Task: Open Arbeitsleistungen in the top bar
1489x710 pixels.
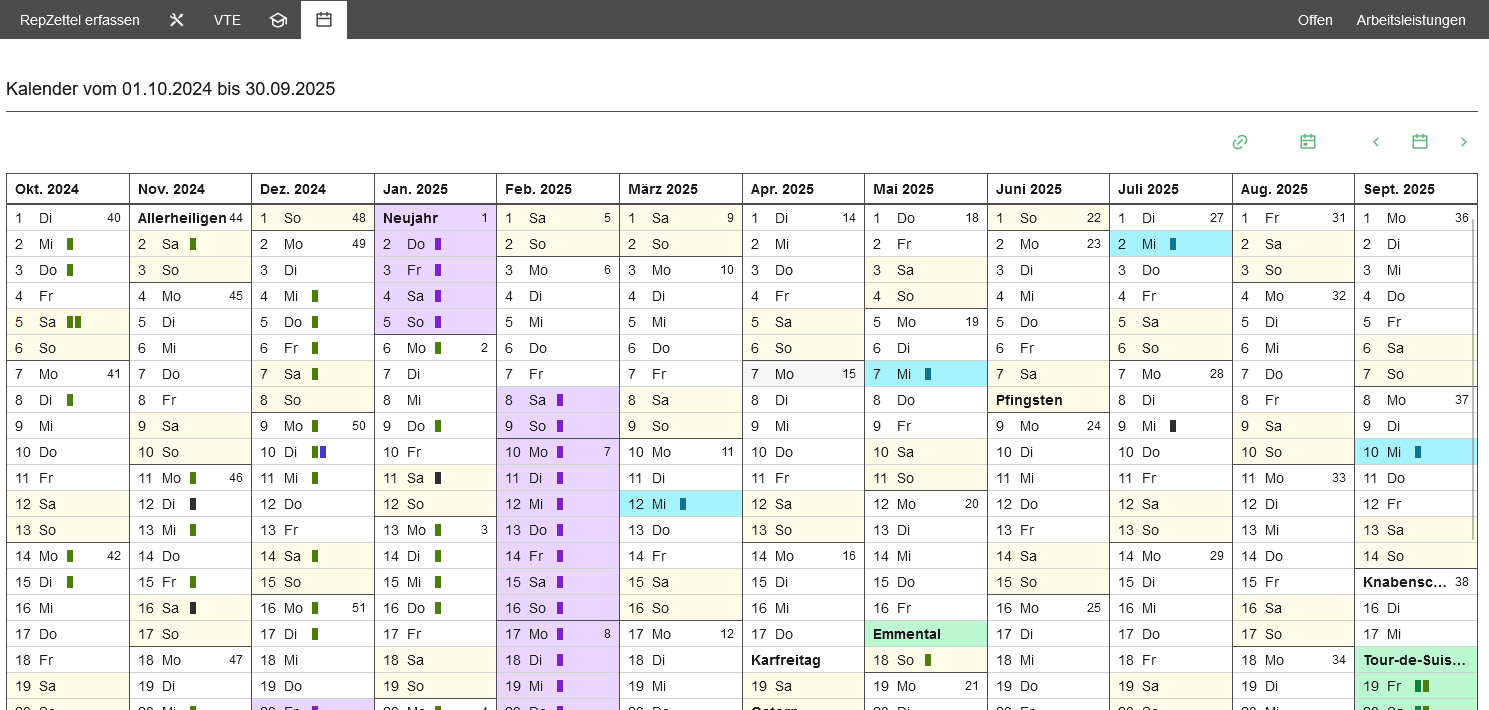Action: [1411, 20]
